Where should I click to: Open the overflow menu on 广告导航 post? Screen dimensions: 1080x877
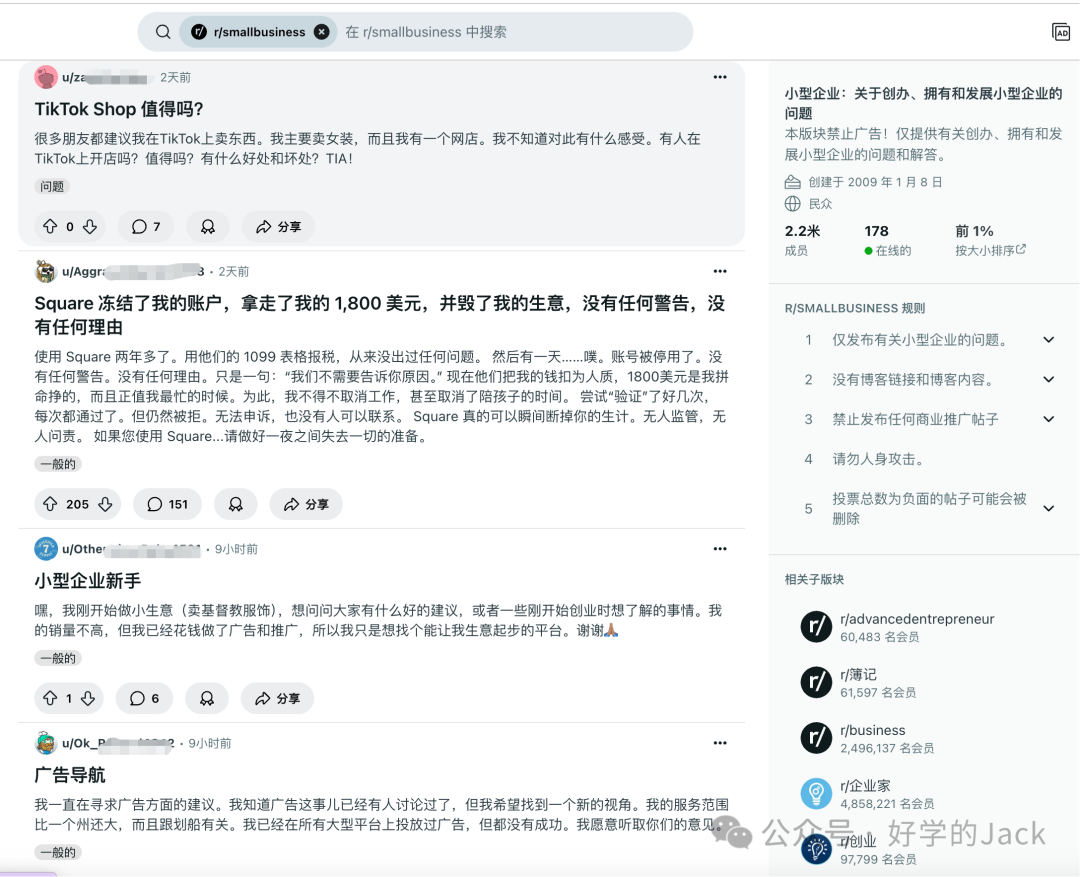(x=720, y=743)
